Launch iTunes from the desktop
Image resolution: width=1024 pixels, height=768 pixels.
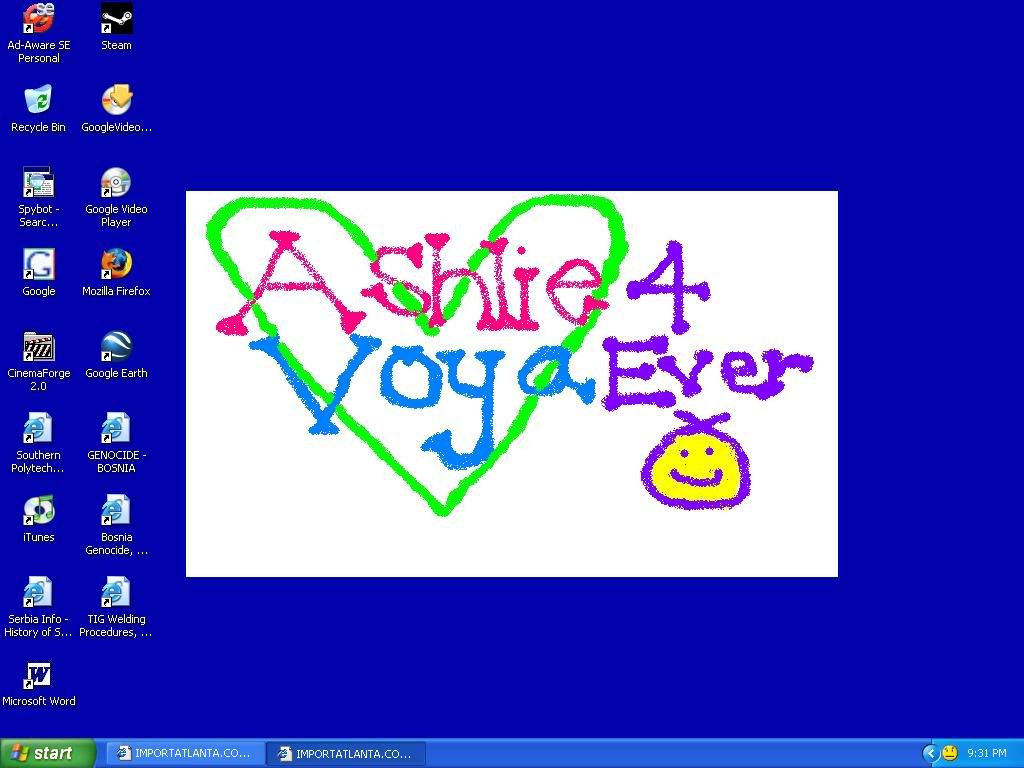click(38, 511)
